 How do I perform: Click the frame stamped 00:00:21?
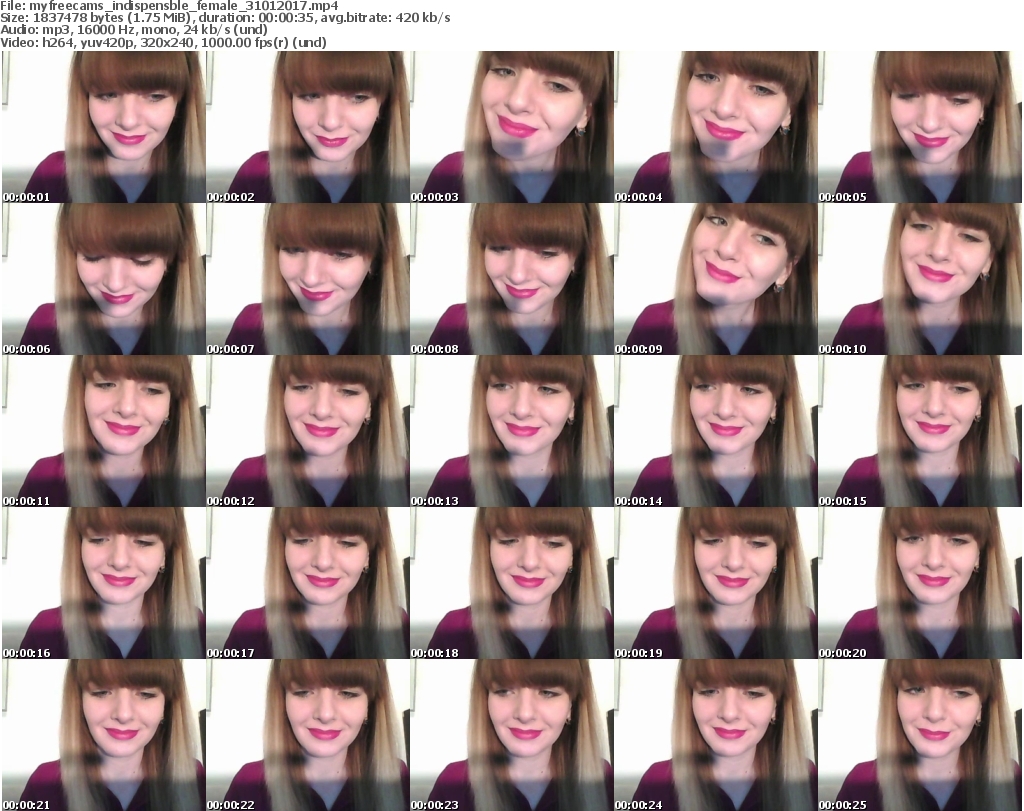point(103,735)
